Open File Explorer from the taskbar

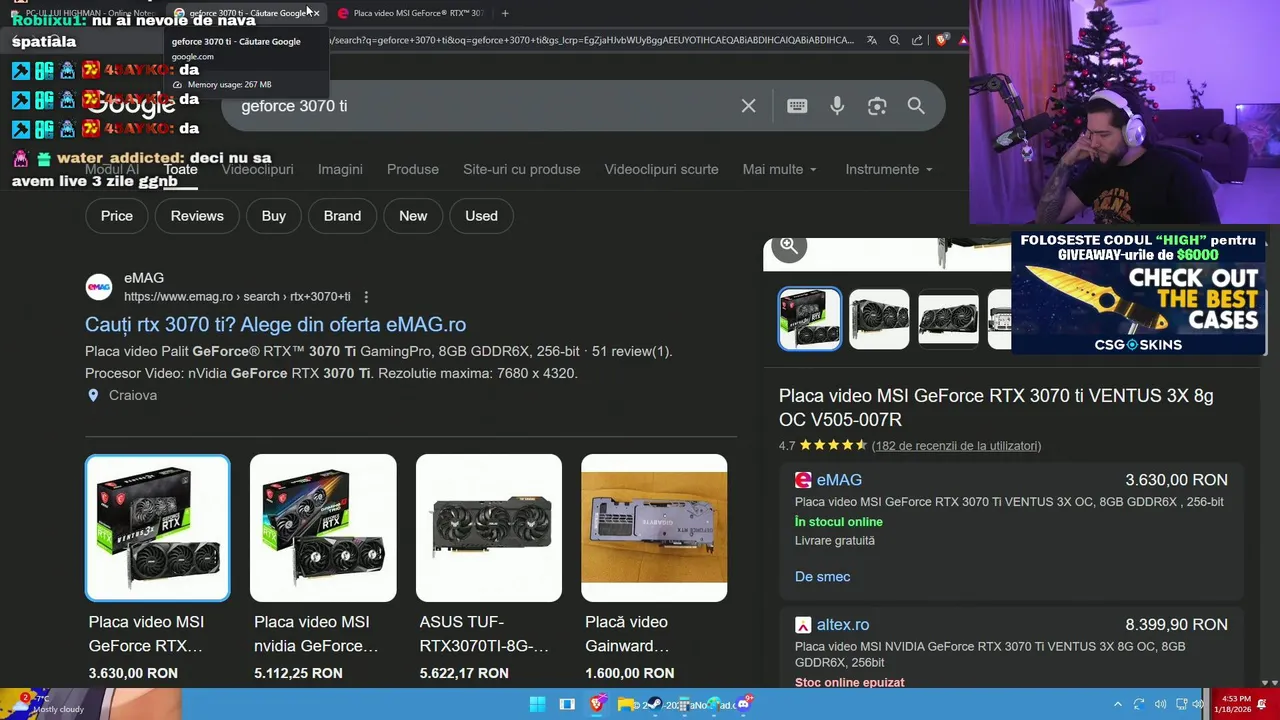click(x=626, y=704)
